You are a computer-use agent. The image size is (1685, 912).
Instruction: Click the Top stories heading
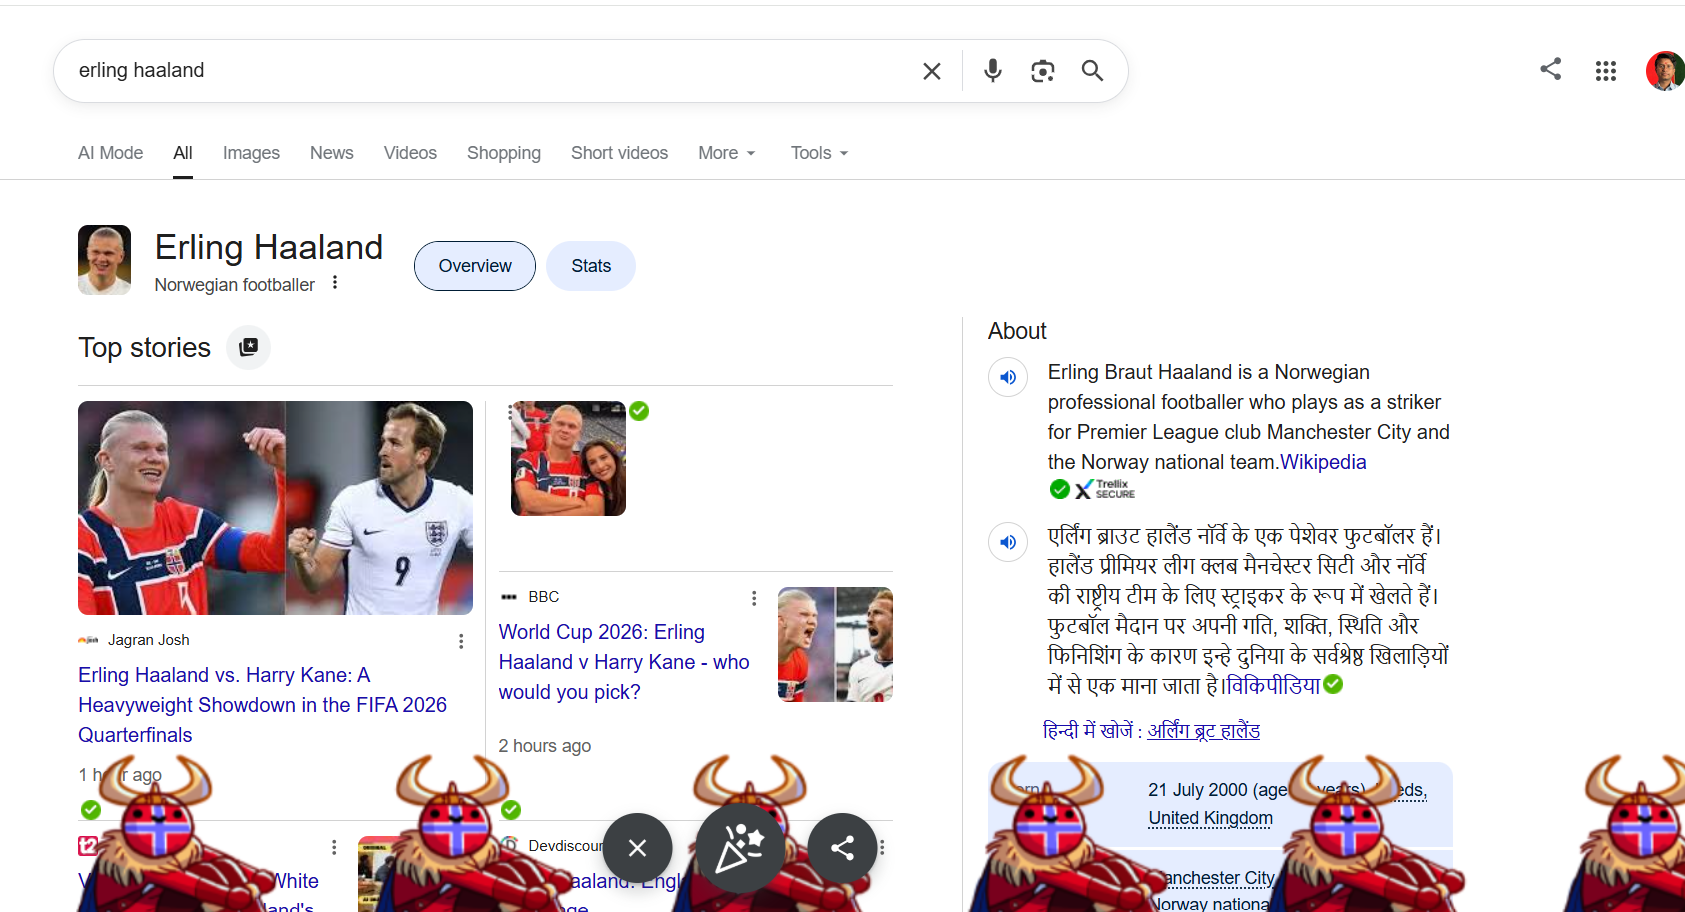point(145,348)
